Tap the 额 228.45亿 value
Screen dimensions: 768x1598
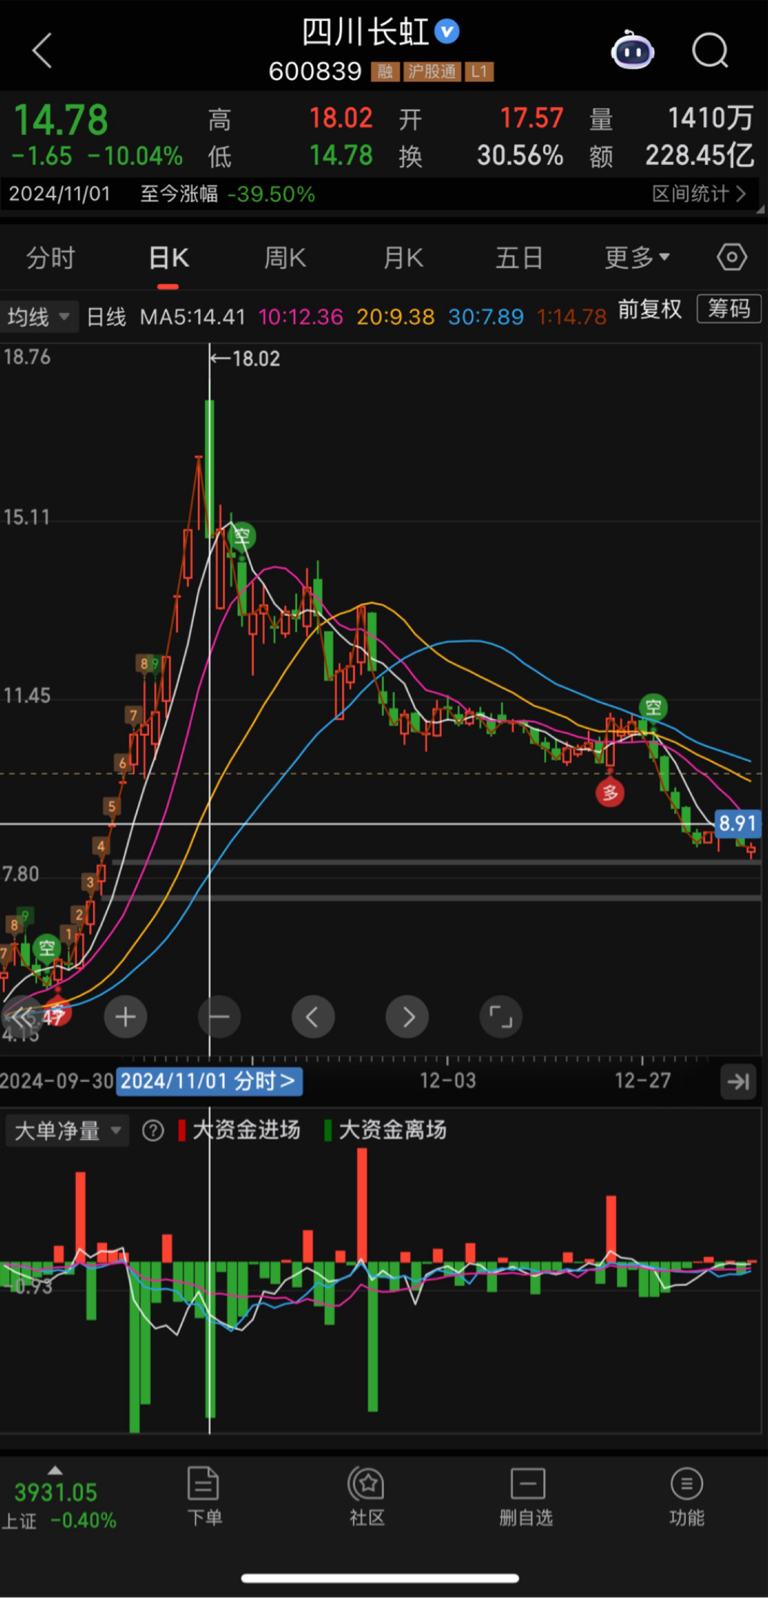(x=699, y=156)
